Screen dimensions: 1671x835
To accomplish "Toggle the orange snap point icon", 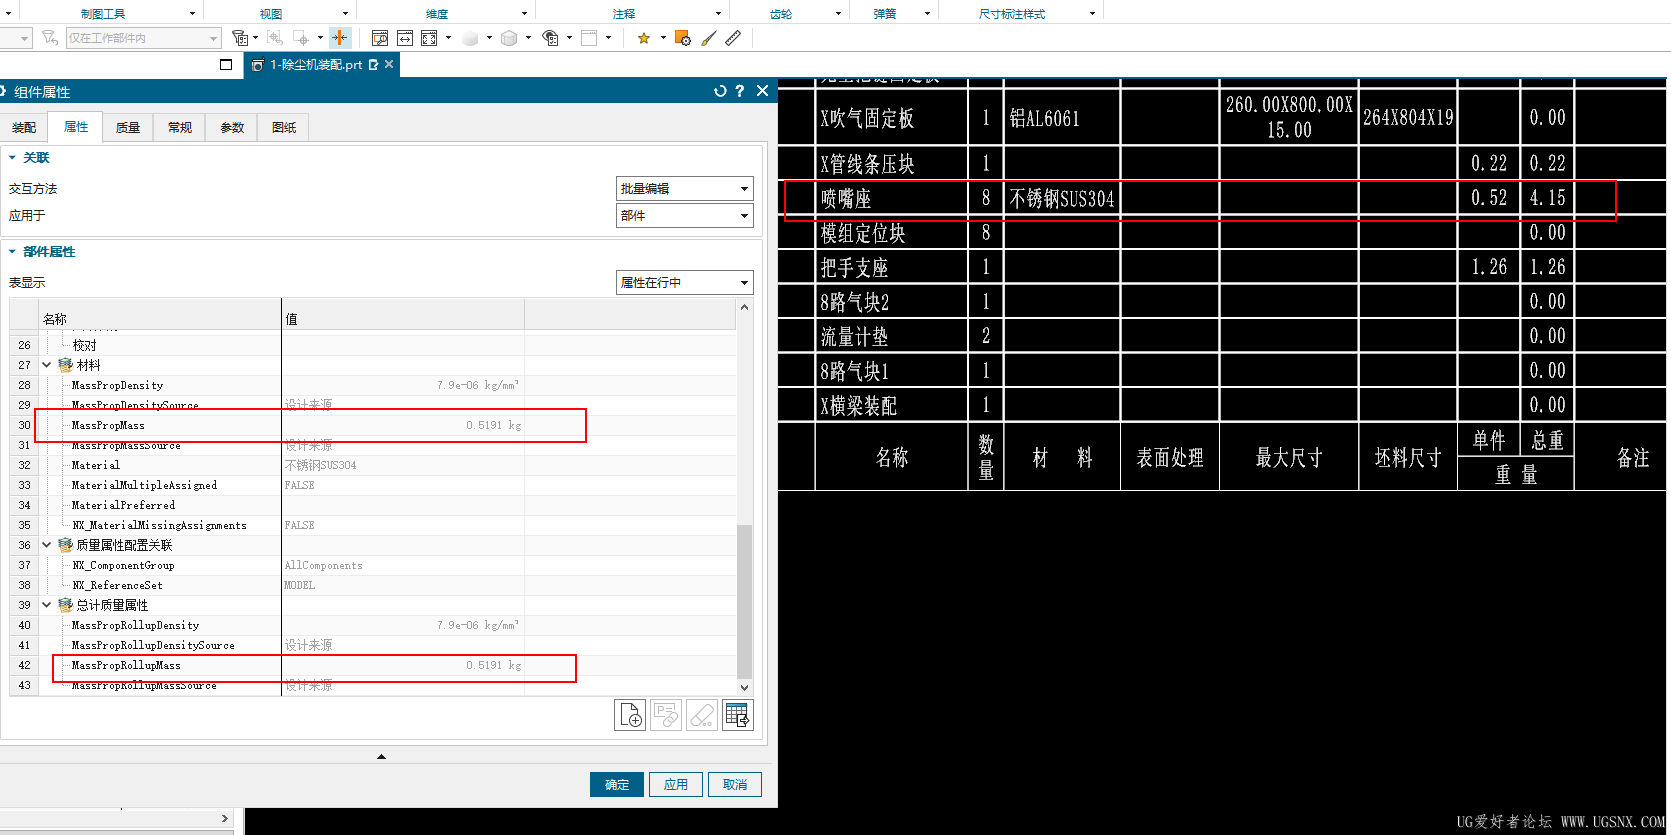I will [x=339, y=38].
